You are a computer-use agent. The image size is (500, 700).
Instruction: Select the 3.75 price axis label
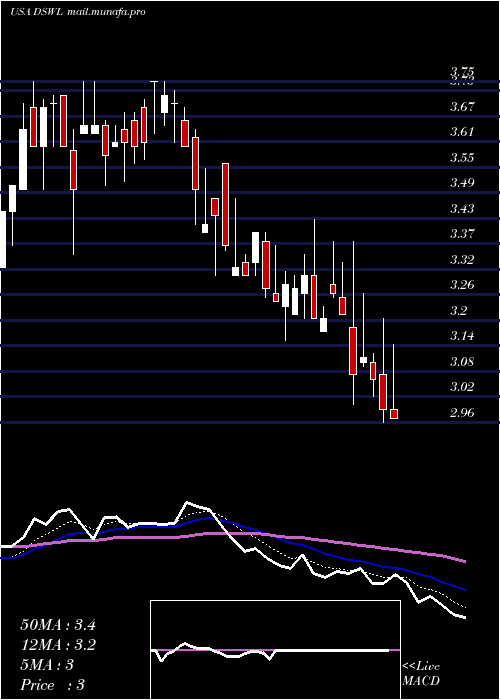coord(462,72)
